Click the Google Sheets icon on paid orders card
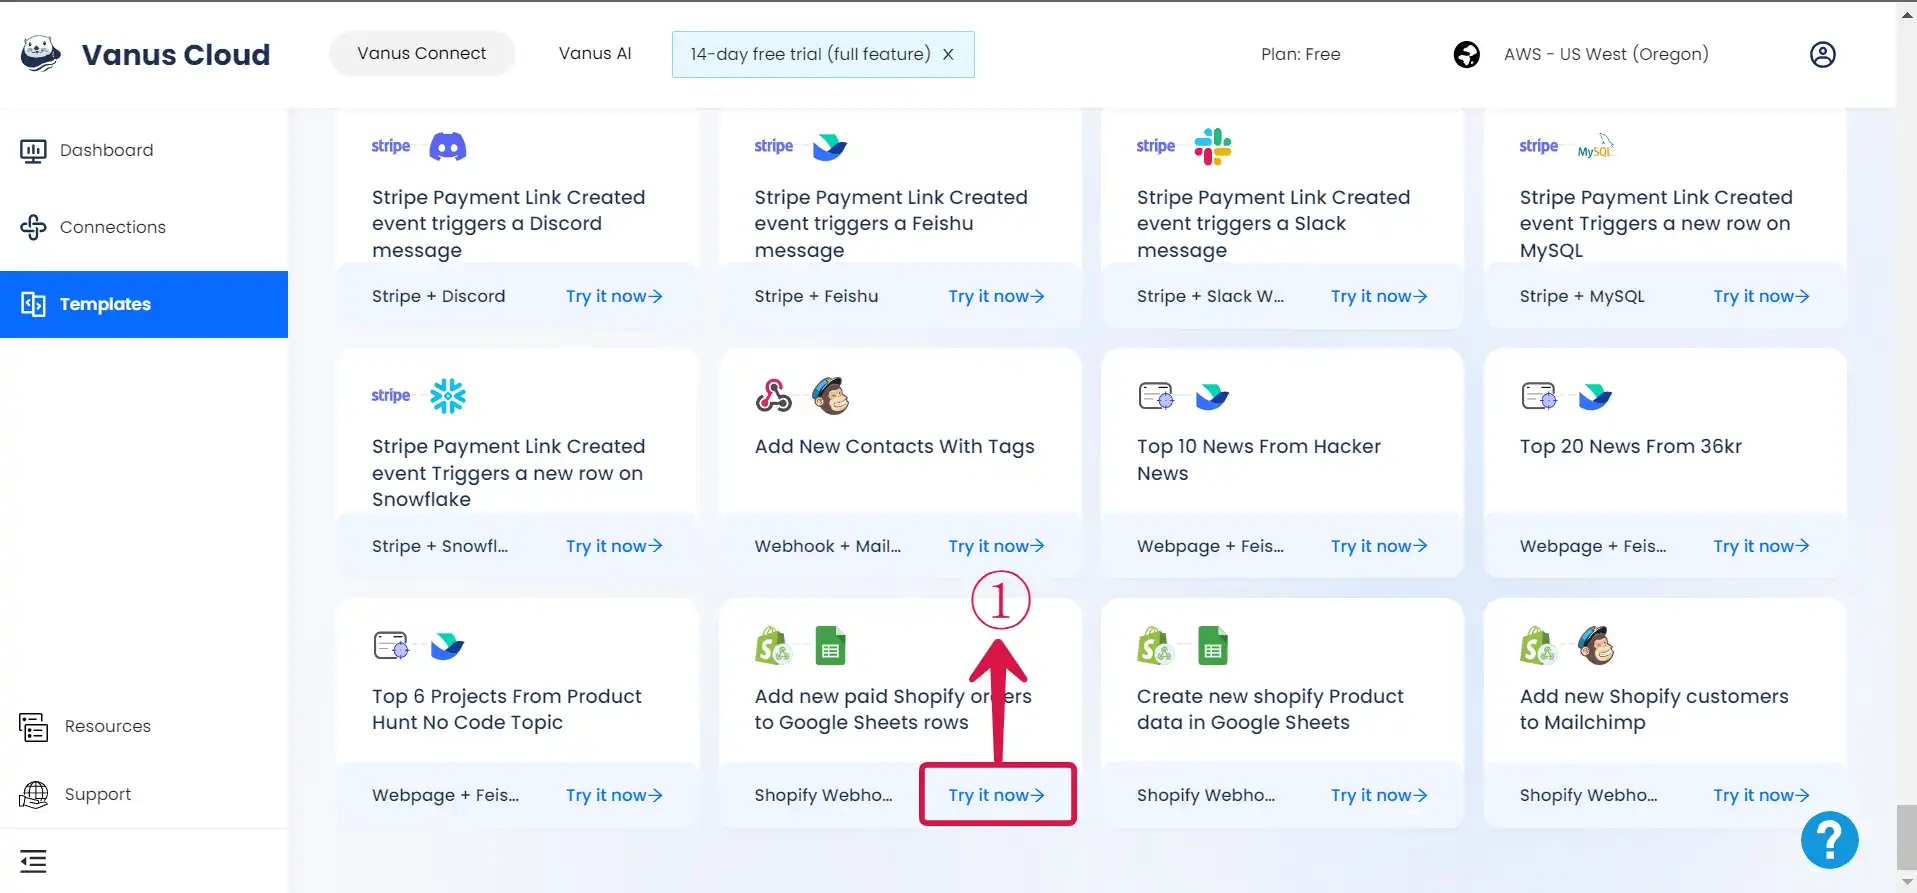The width and height of the screenshot is (1917, 893). point(830,646)
